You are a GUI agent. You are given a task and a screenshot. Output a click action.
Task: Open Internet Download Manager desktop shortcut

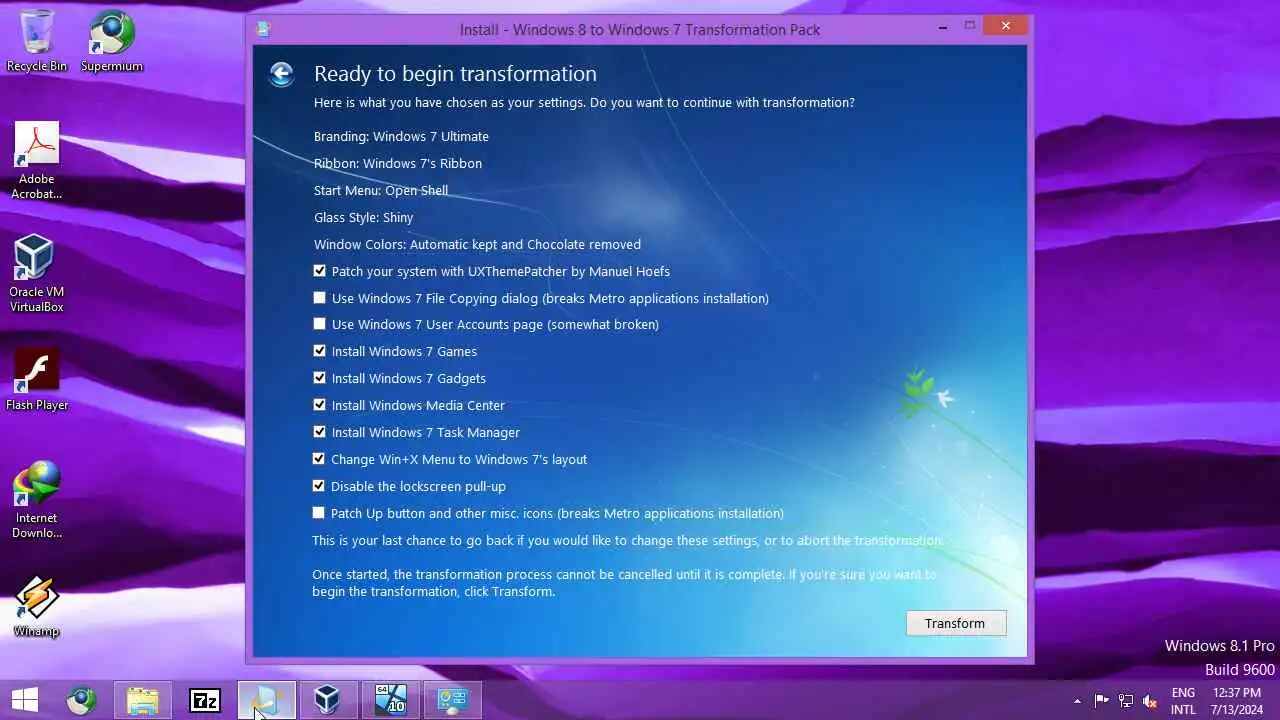tap(37, 500)
